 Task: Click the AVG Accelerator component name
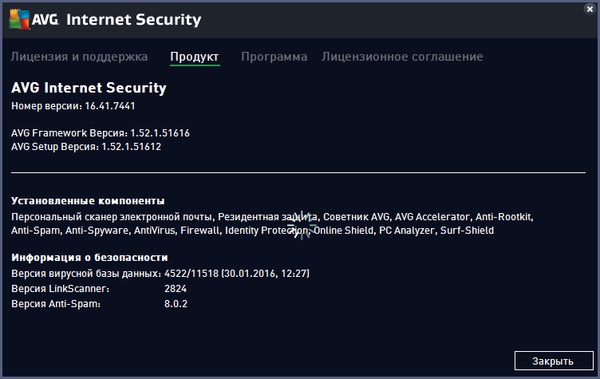coord(432,217)
